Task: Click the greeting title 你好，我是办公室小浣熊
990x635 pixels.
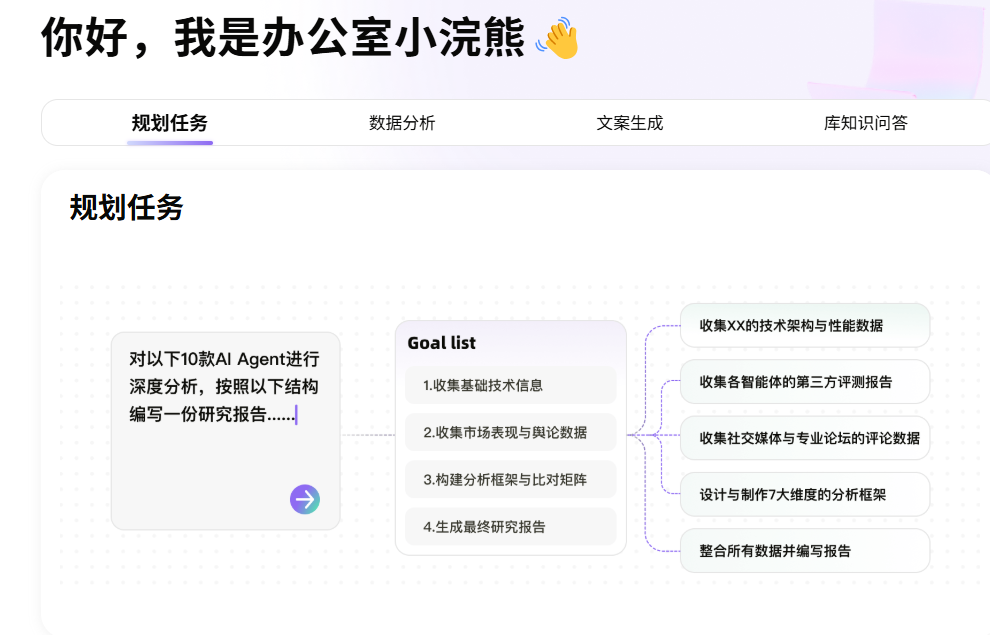Action: [x=283, y=37]
